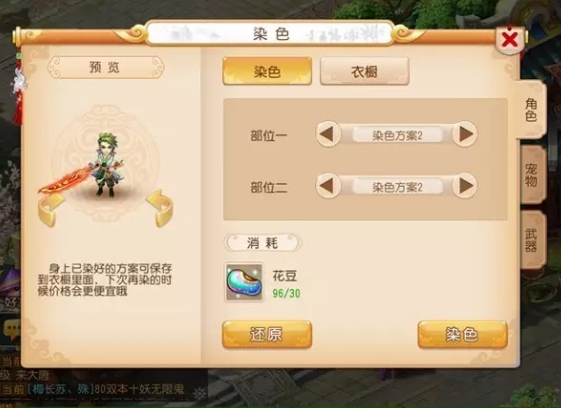Rotate character preview with left arrow

51,210
